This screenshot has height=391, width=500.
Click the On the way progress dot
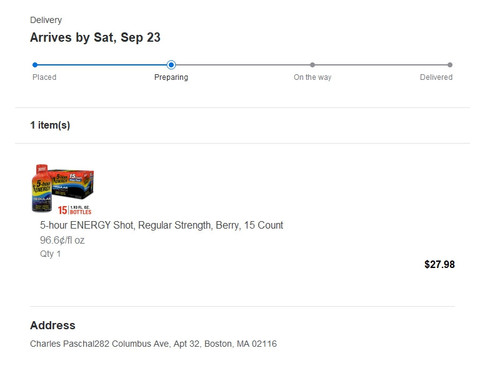coord(312,65)
